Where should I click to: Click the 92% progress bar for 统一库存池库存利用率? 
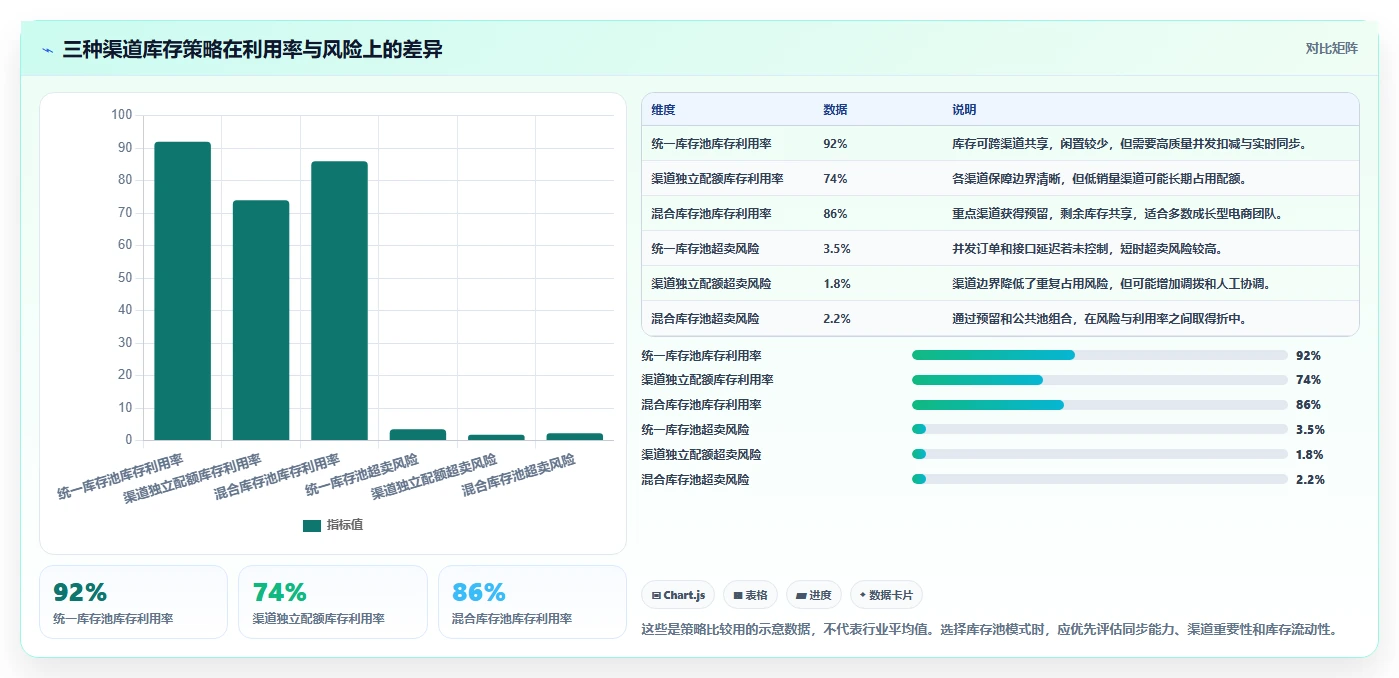tap(1100, 355)
